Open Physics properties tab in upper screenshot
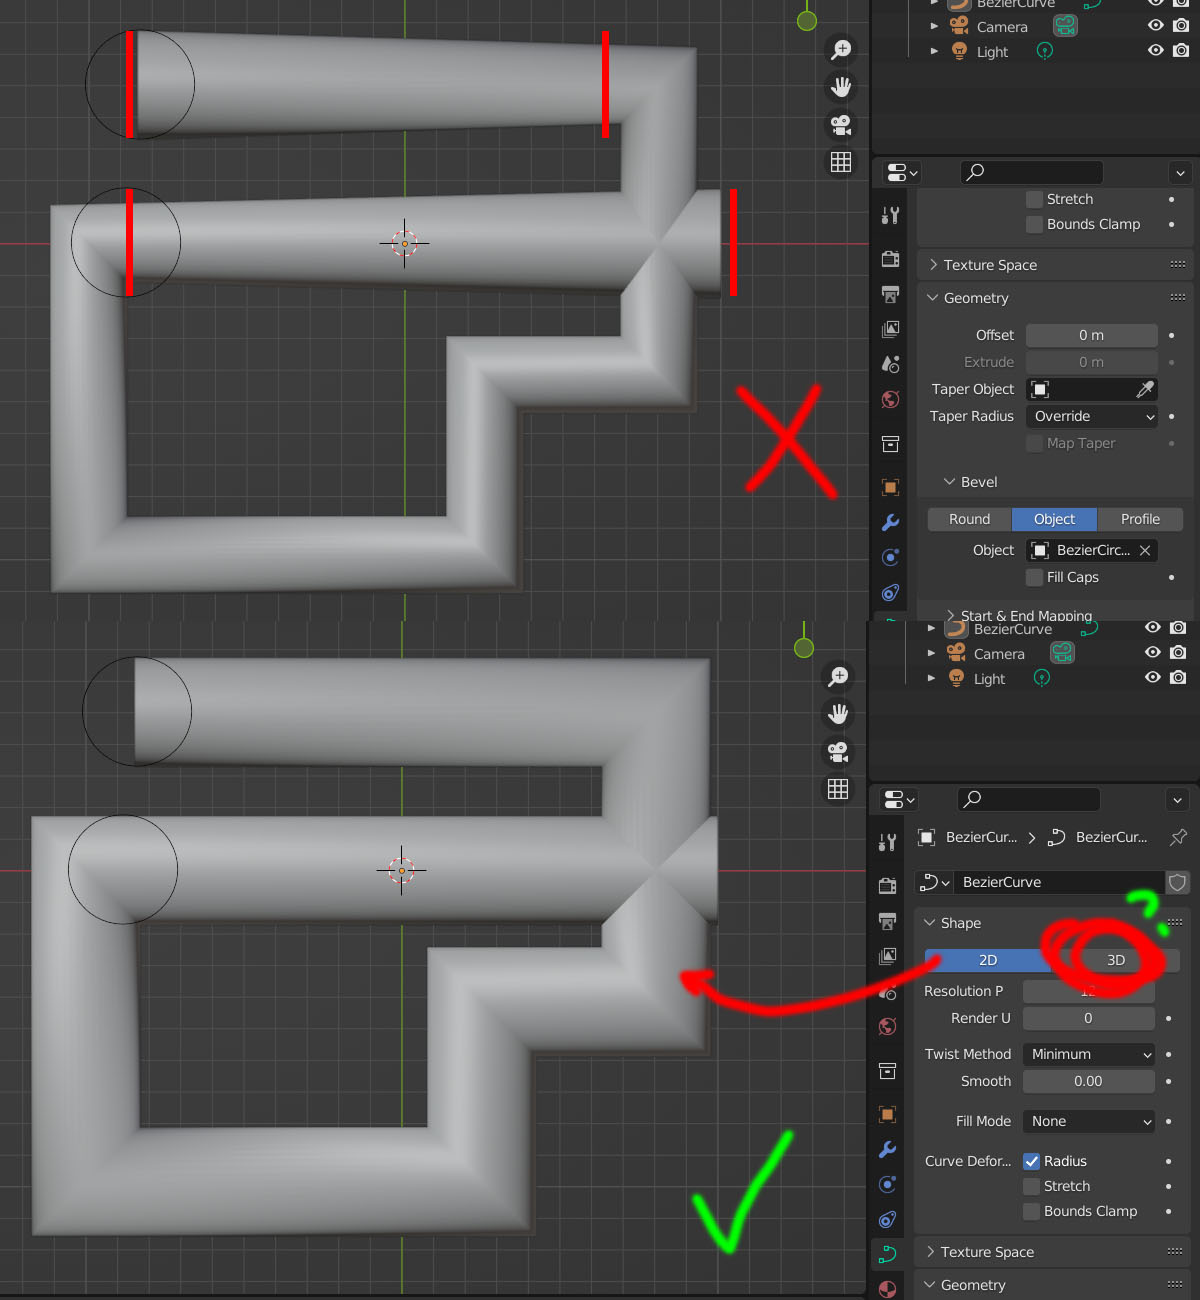 891,557
